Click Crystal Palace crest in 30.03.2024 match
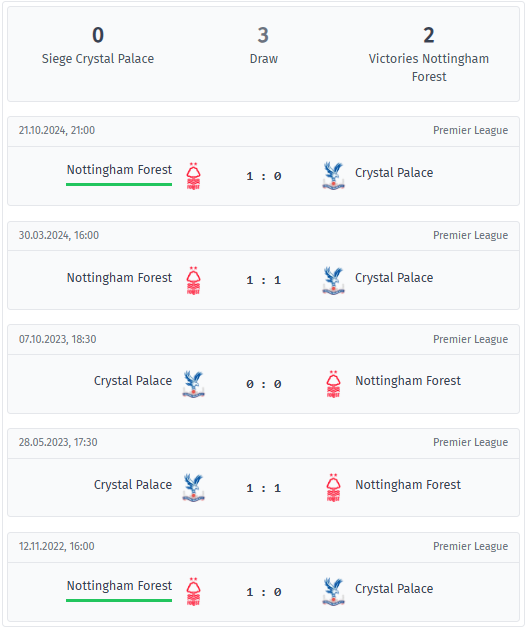The width and height of the screenshot is (526, 628). point(333,280)
